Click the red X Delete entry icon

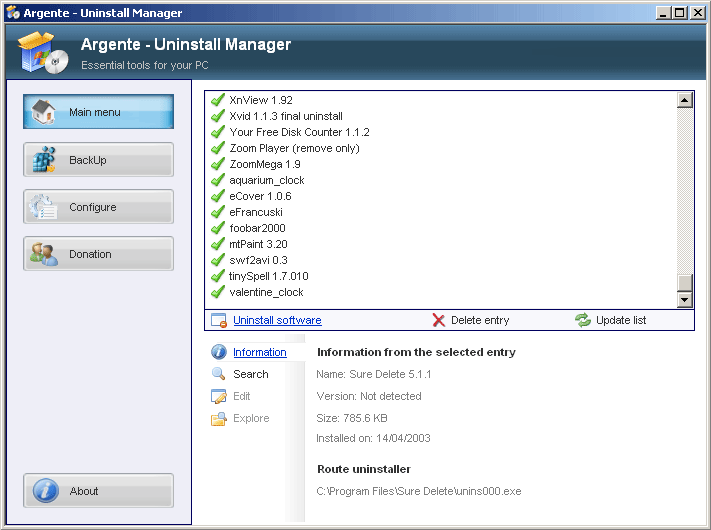coord(438,320)
